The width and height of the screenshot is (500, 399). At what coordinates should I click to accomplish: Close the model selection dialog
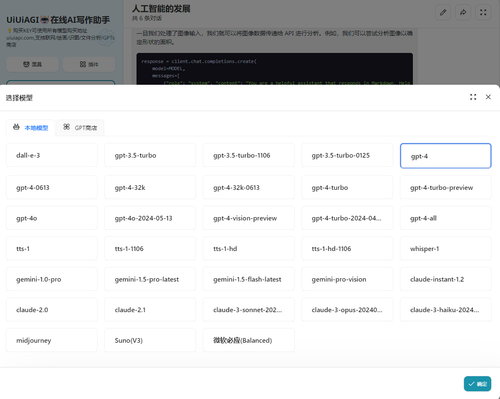click(x=488, y=97)
